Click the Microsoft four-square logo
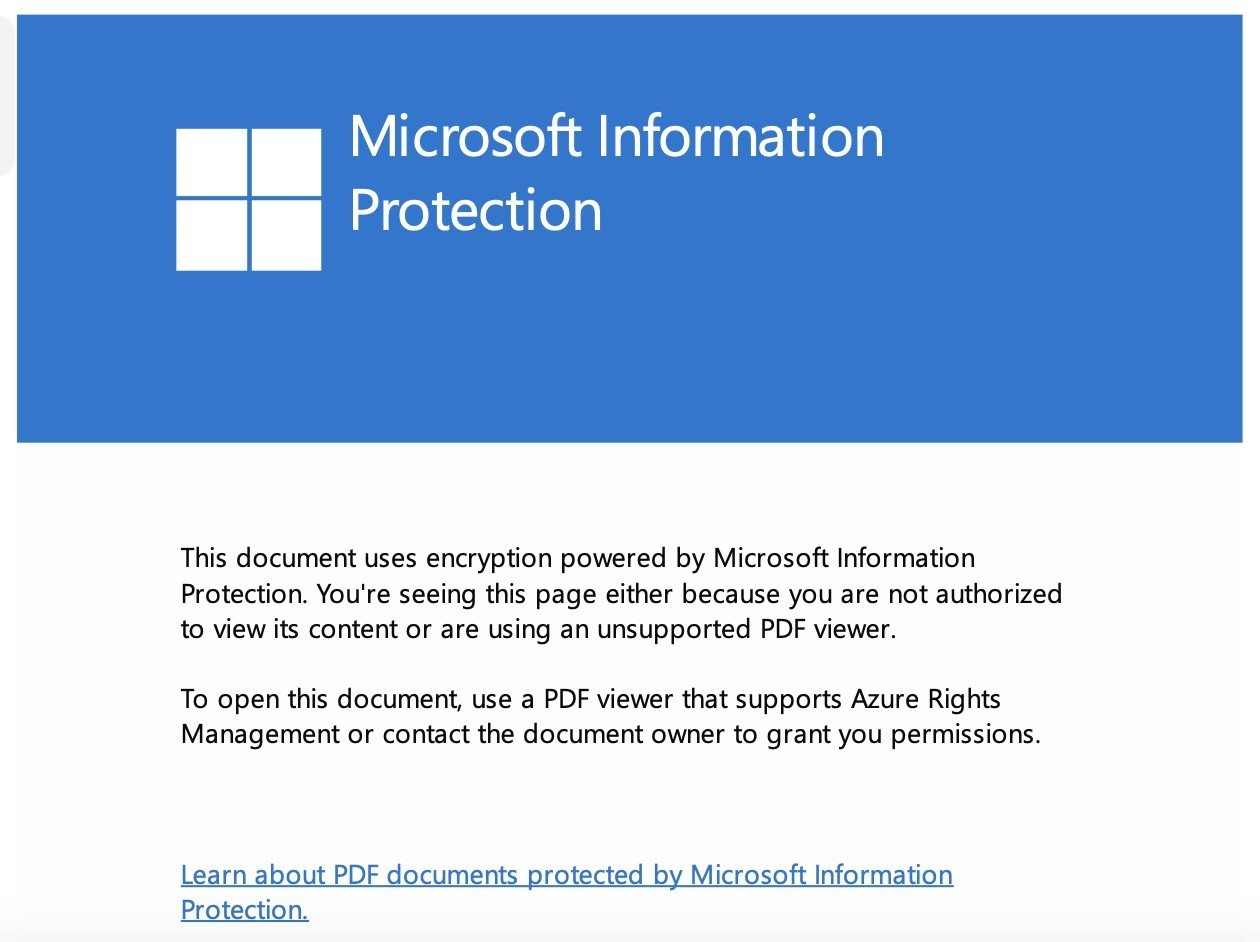The image size is (1260, 942). tap(249, 200)
